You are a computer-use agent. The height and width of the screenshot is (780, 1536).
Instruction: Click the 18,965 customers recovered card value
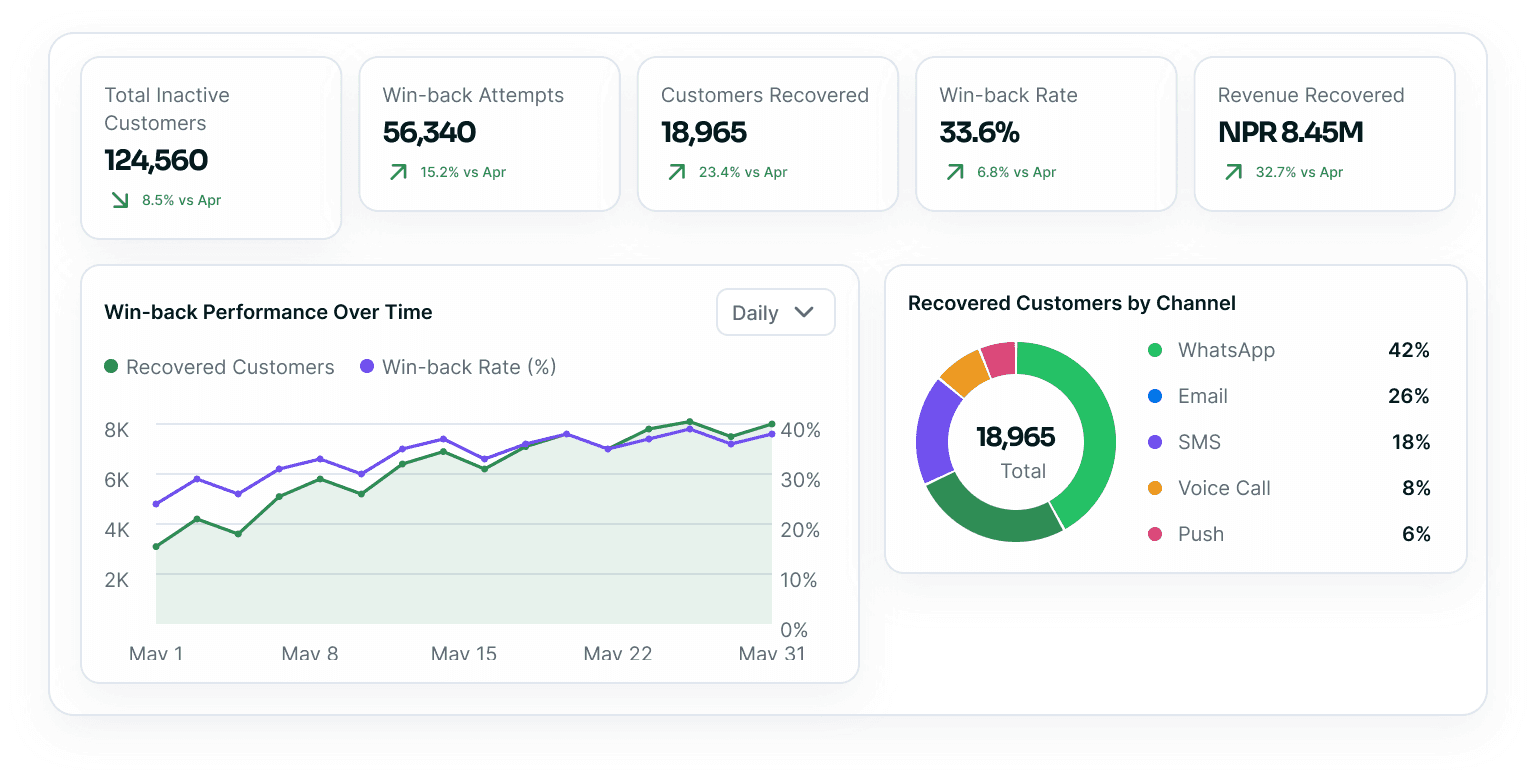pos(704,132)
